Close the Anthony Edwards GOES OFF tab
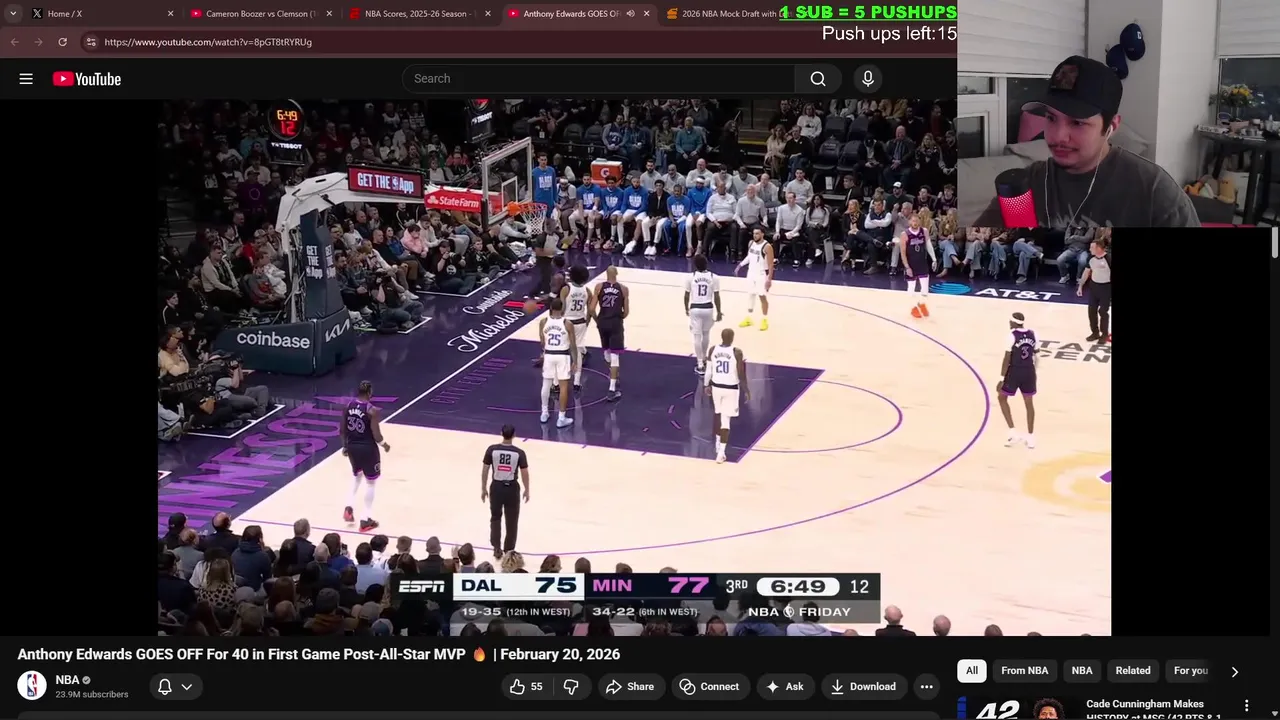 click(646, 13)
